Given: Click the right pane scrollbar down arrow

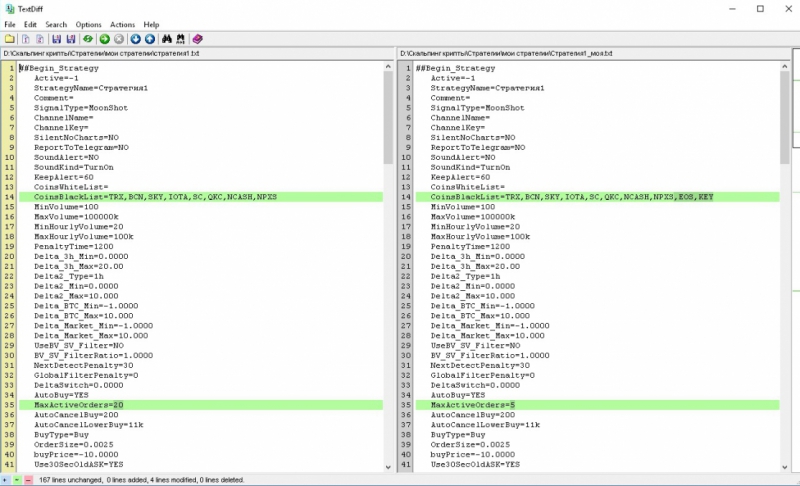Looking at the screenshot, I should click(785, 467).
